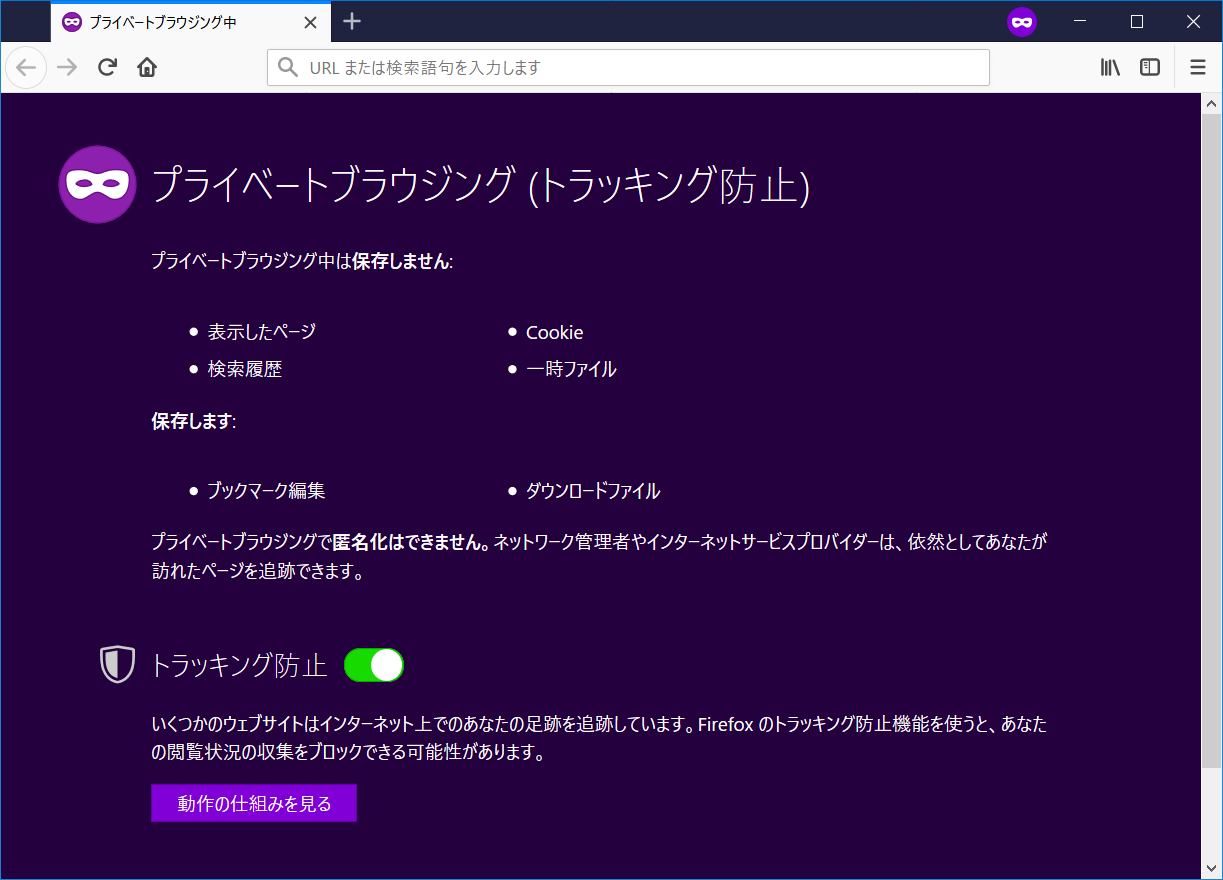Screen dimensions: 1223x880
Task: Reload the current page
Action: point(107,67)
